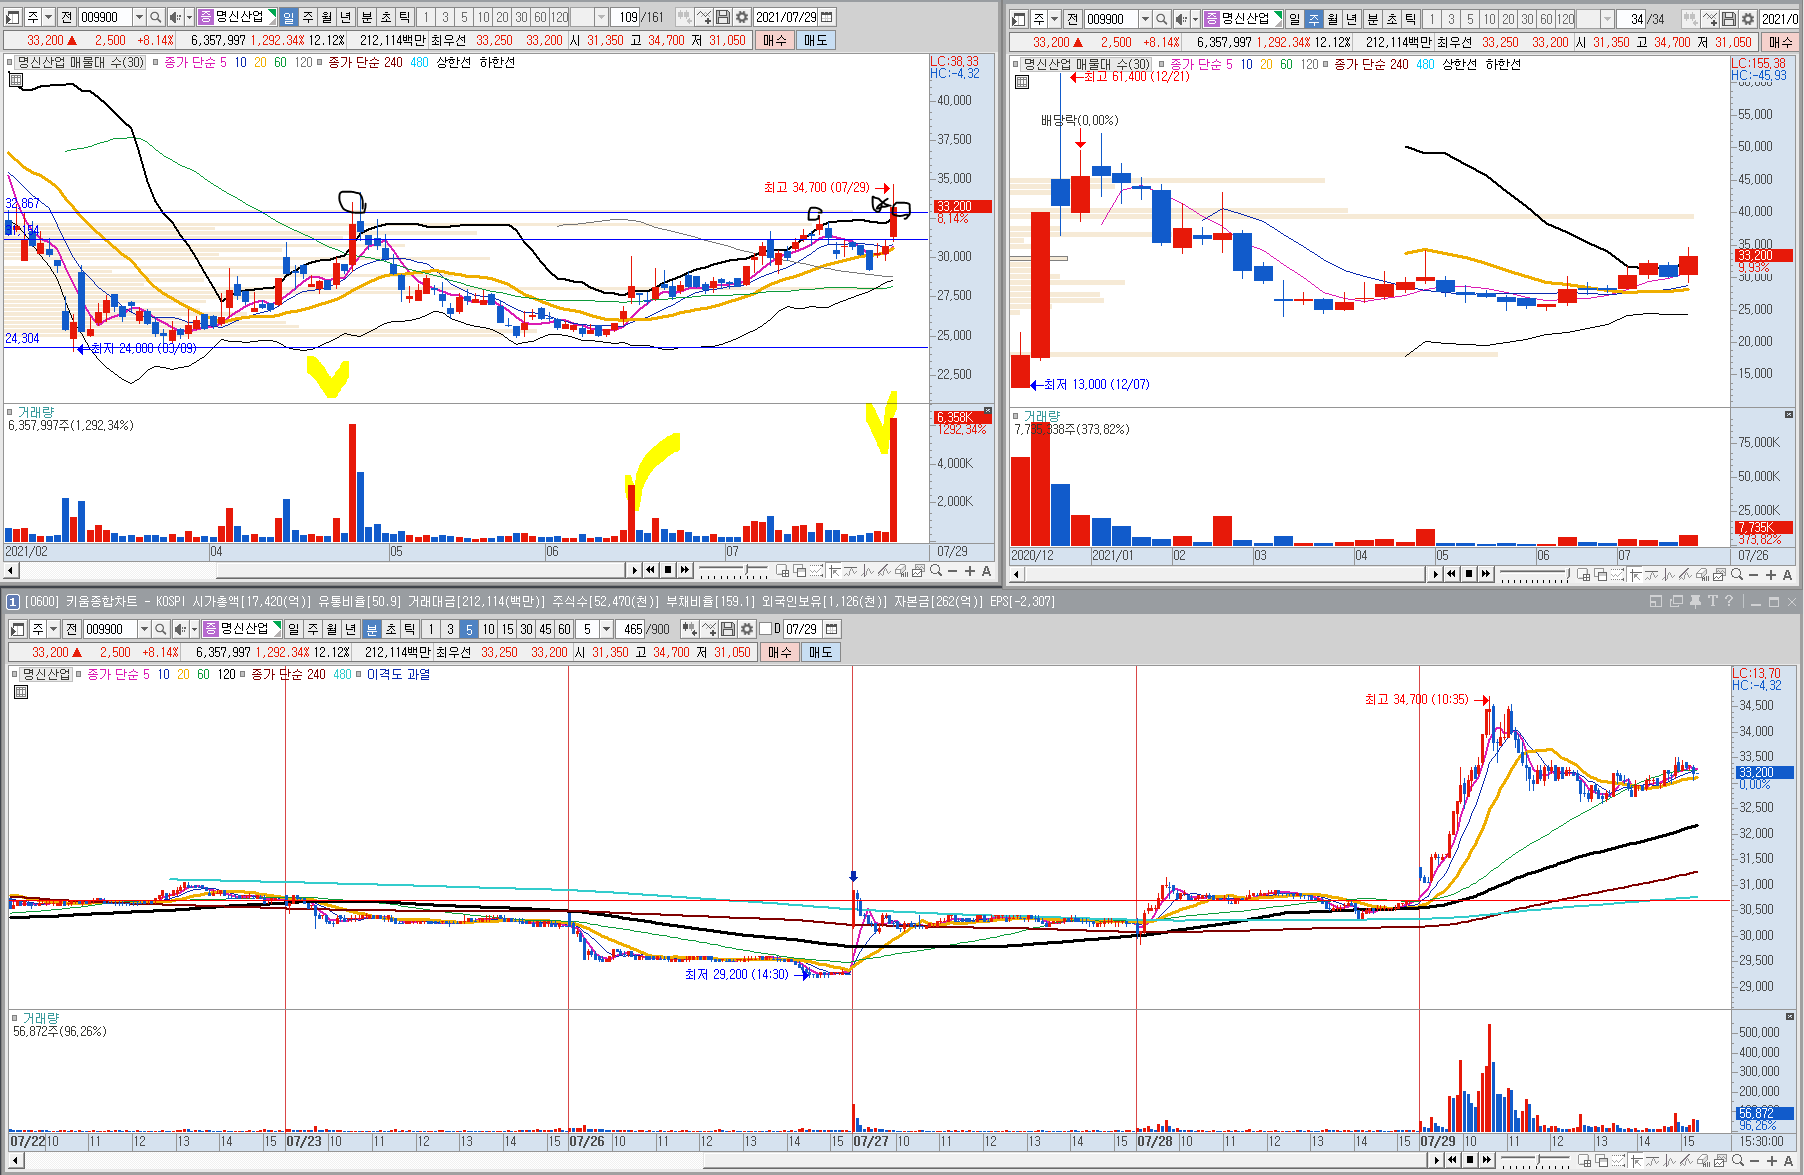Click the plus zoom-in icon below the top-left chart
Screen dimensions: 1804x1175
tap(970, 571)
